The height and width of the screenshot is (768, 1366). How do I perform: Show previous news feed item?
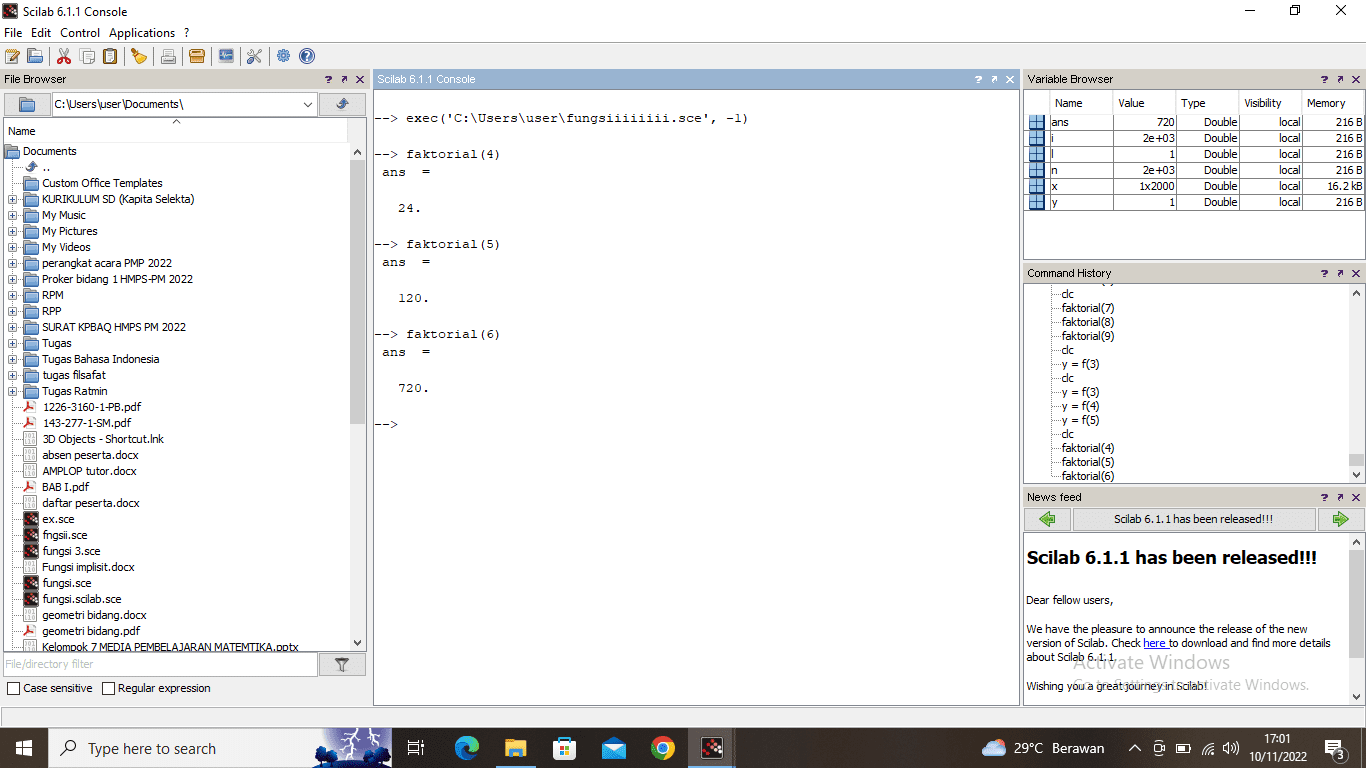pos(1047,519)
